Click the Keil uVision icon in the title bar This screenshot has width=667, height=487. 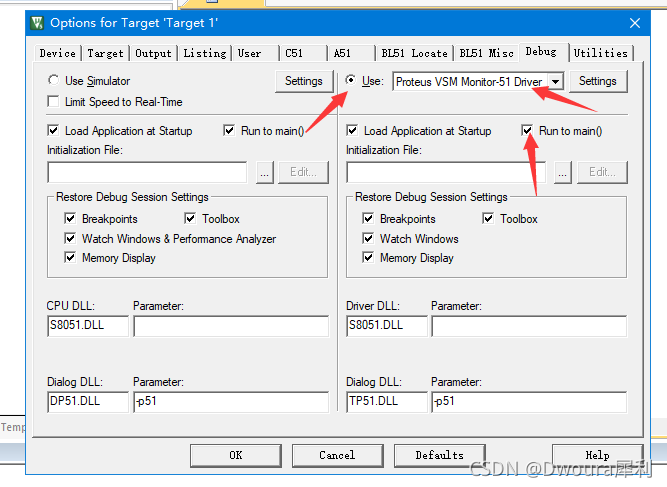coord(37,23)
